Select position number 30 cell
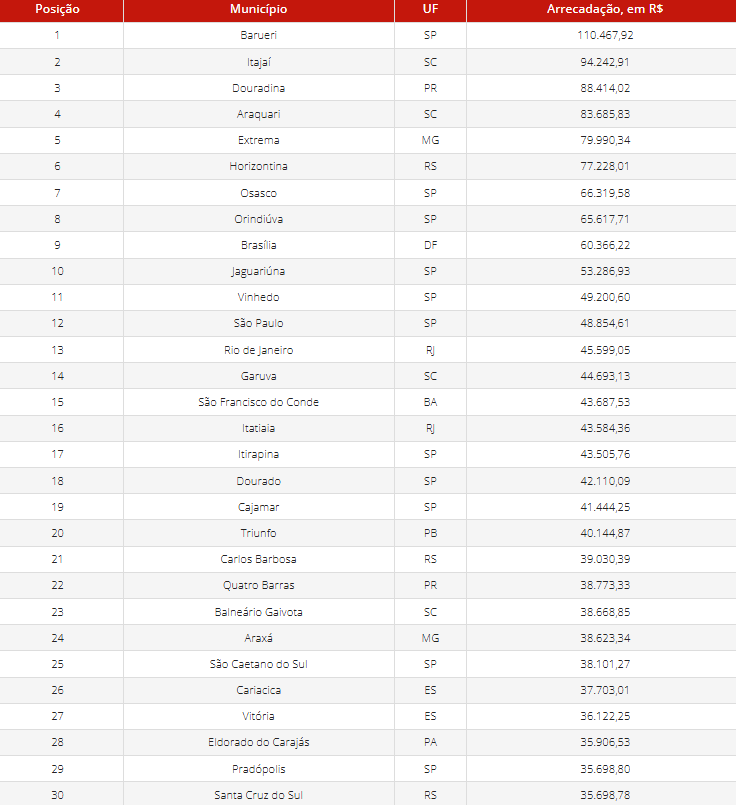736x805 pixels. pos(57,795)
